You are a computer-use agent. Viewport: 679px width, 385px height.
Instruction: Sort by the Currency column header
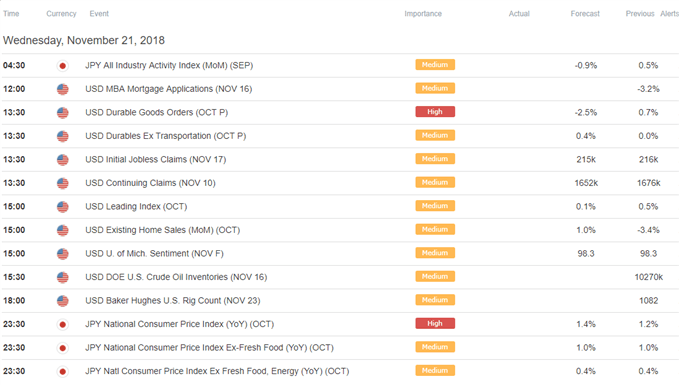point(61,14)
